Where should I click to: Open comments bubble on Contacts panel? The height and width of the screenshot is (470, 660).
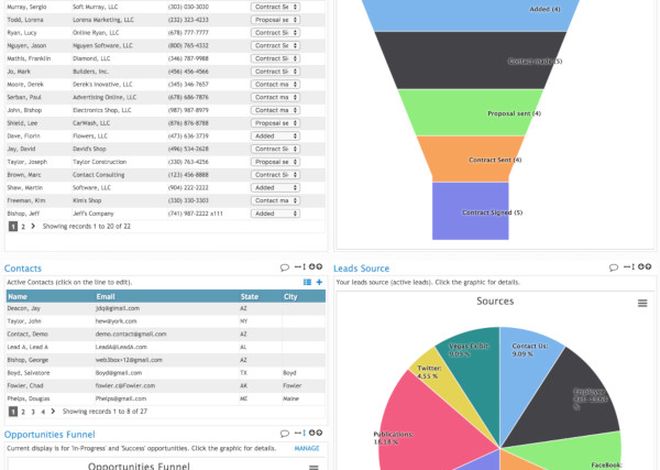[x=285, y=267]
